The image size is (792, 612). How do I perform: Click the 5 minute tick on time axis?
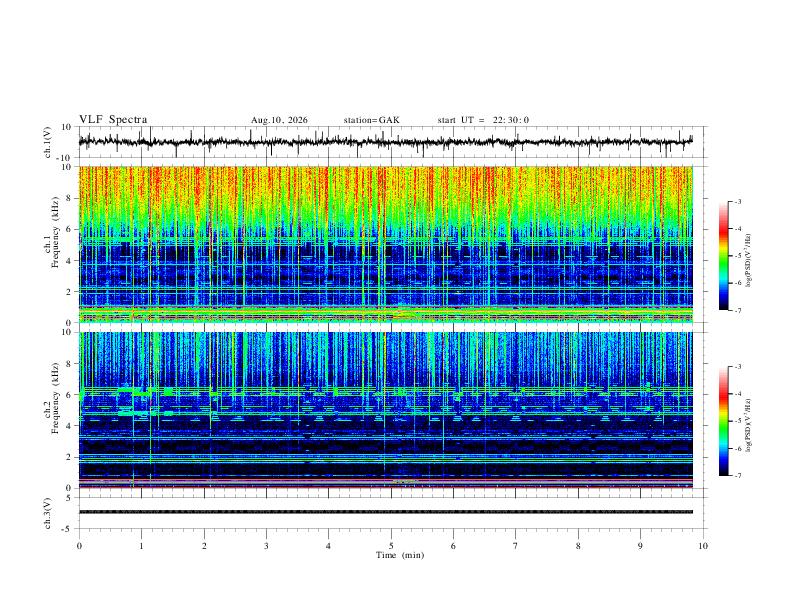pyautogui.click(x=391, y=546)
